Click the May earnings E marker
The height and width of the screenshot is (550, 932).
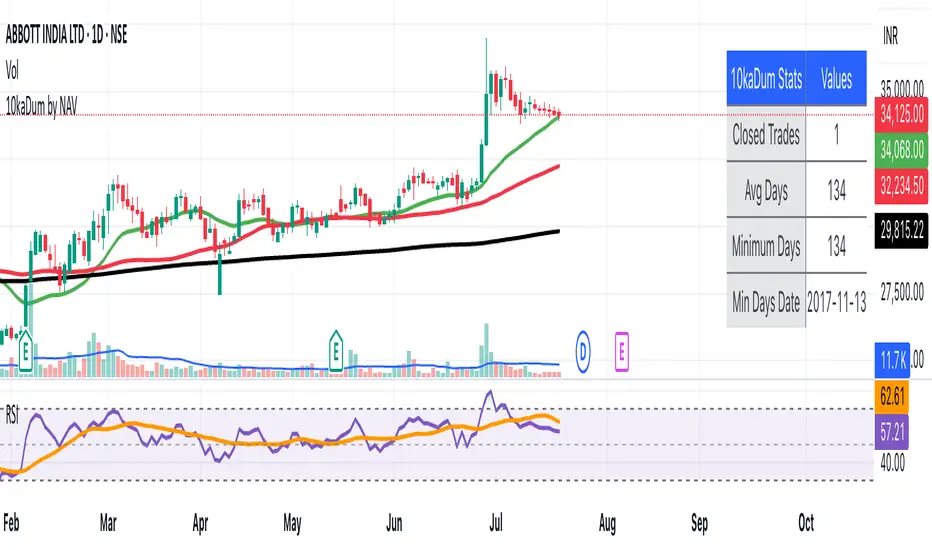tap(336, 351)
